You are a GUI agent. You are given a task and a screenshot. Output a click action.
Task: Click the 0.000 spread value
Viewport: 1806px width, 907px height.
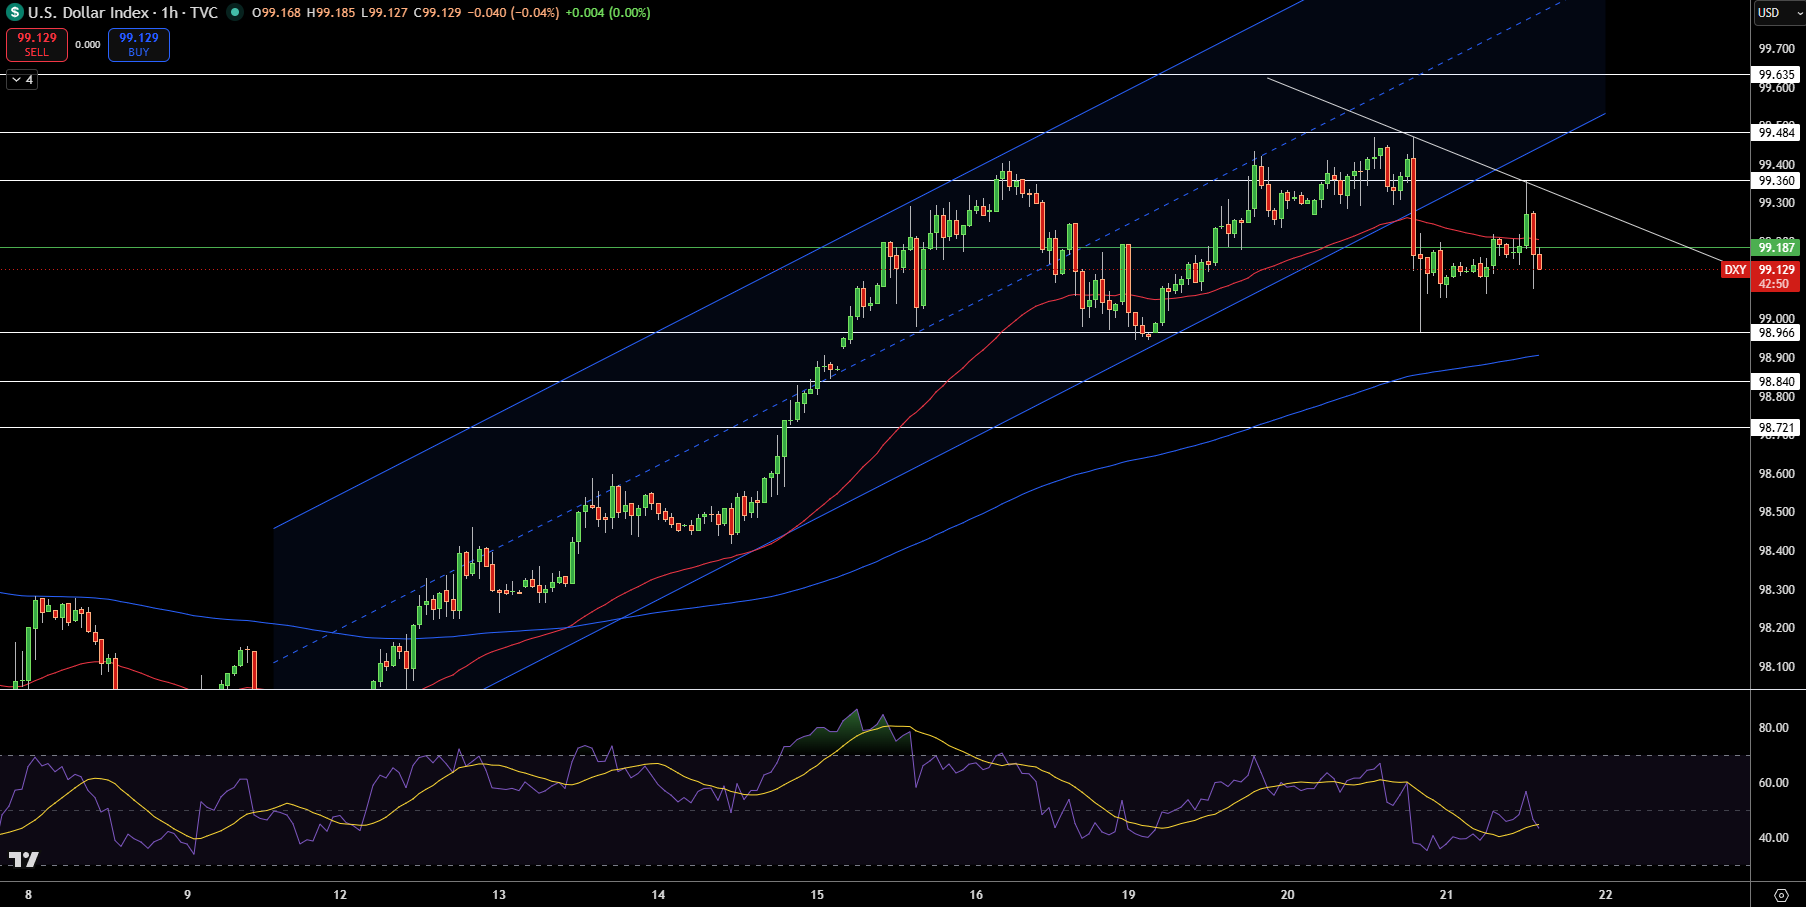(88, 45)
